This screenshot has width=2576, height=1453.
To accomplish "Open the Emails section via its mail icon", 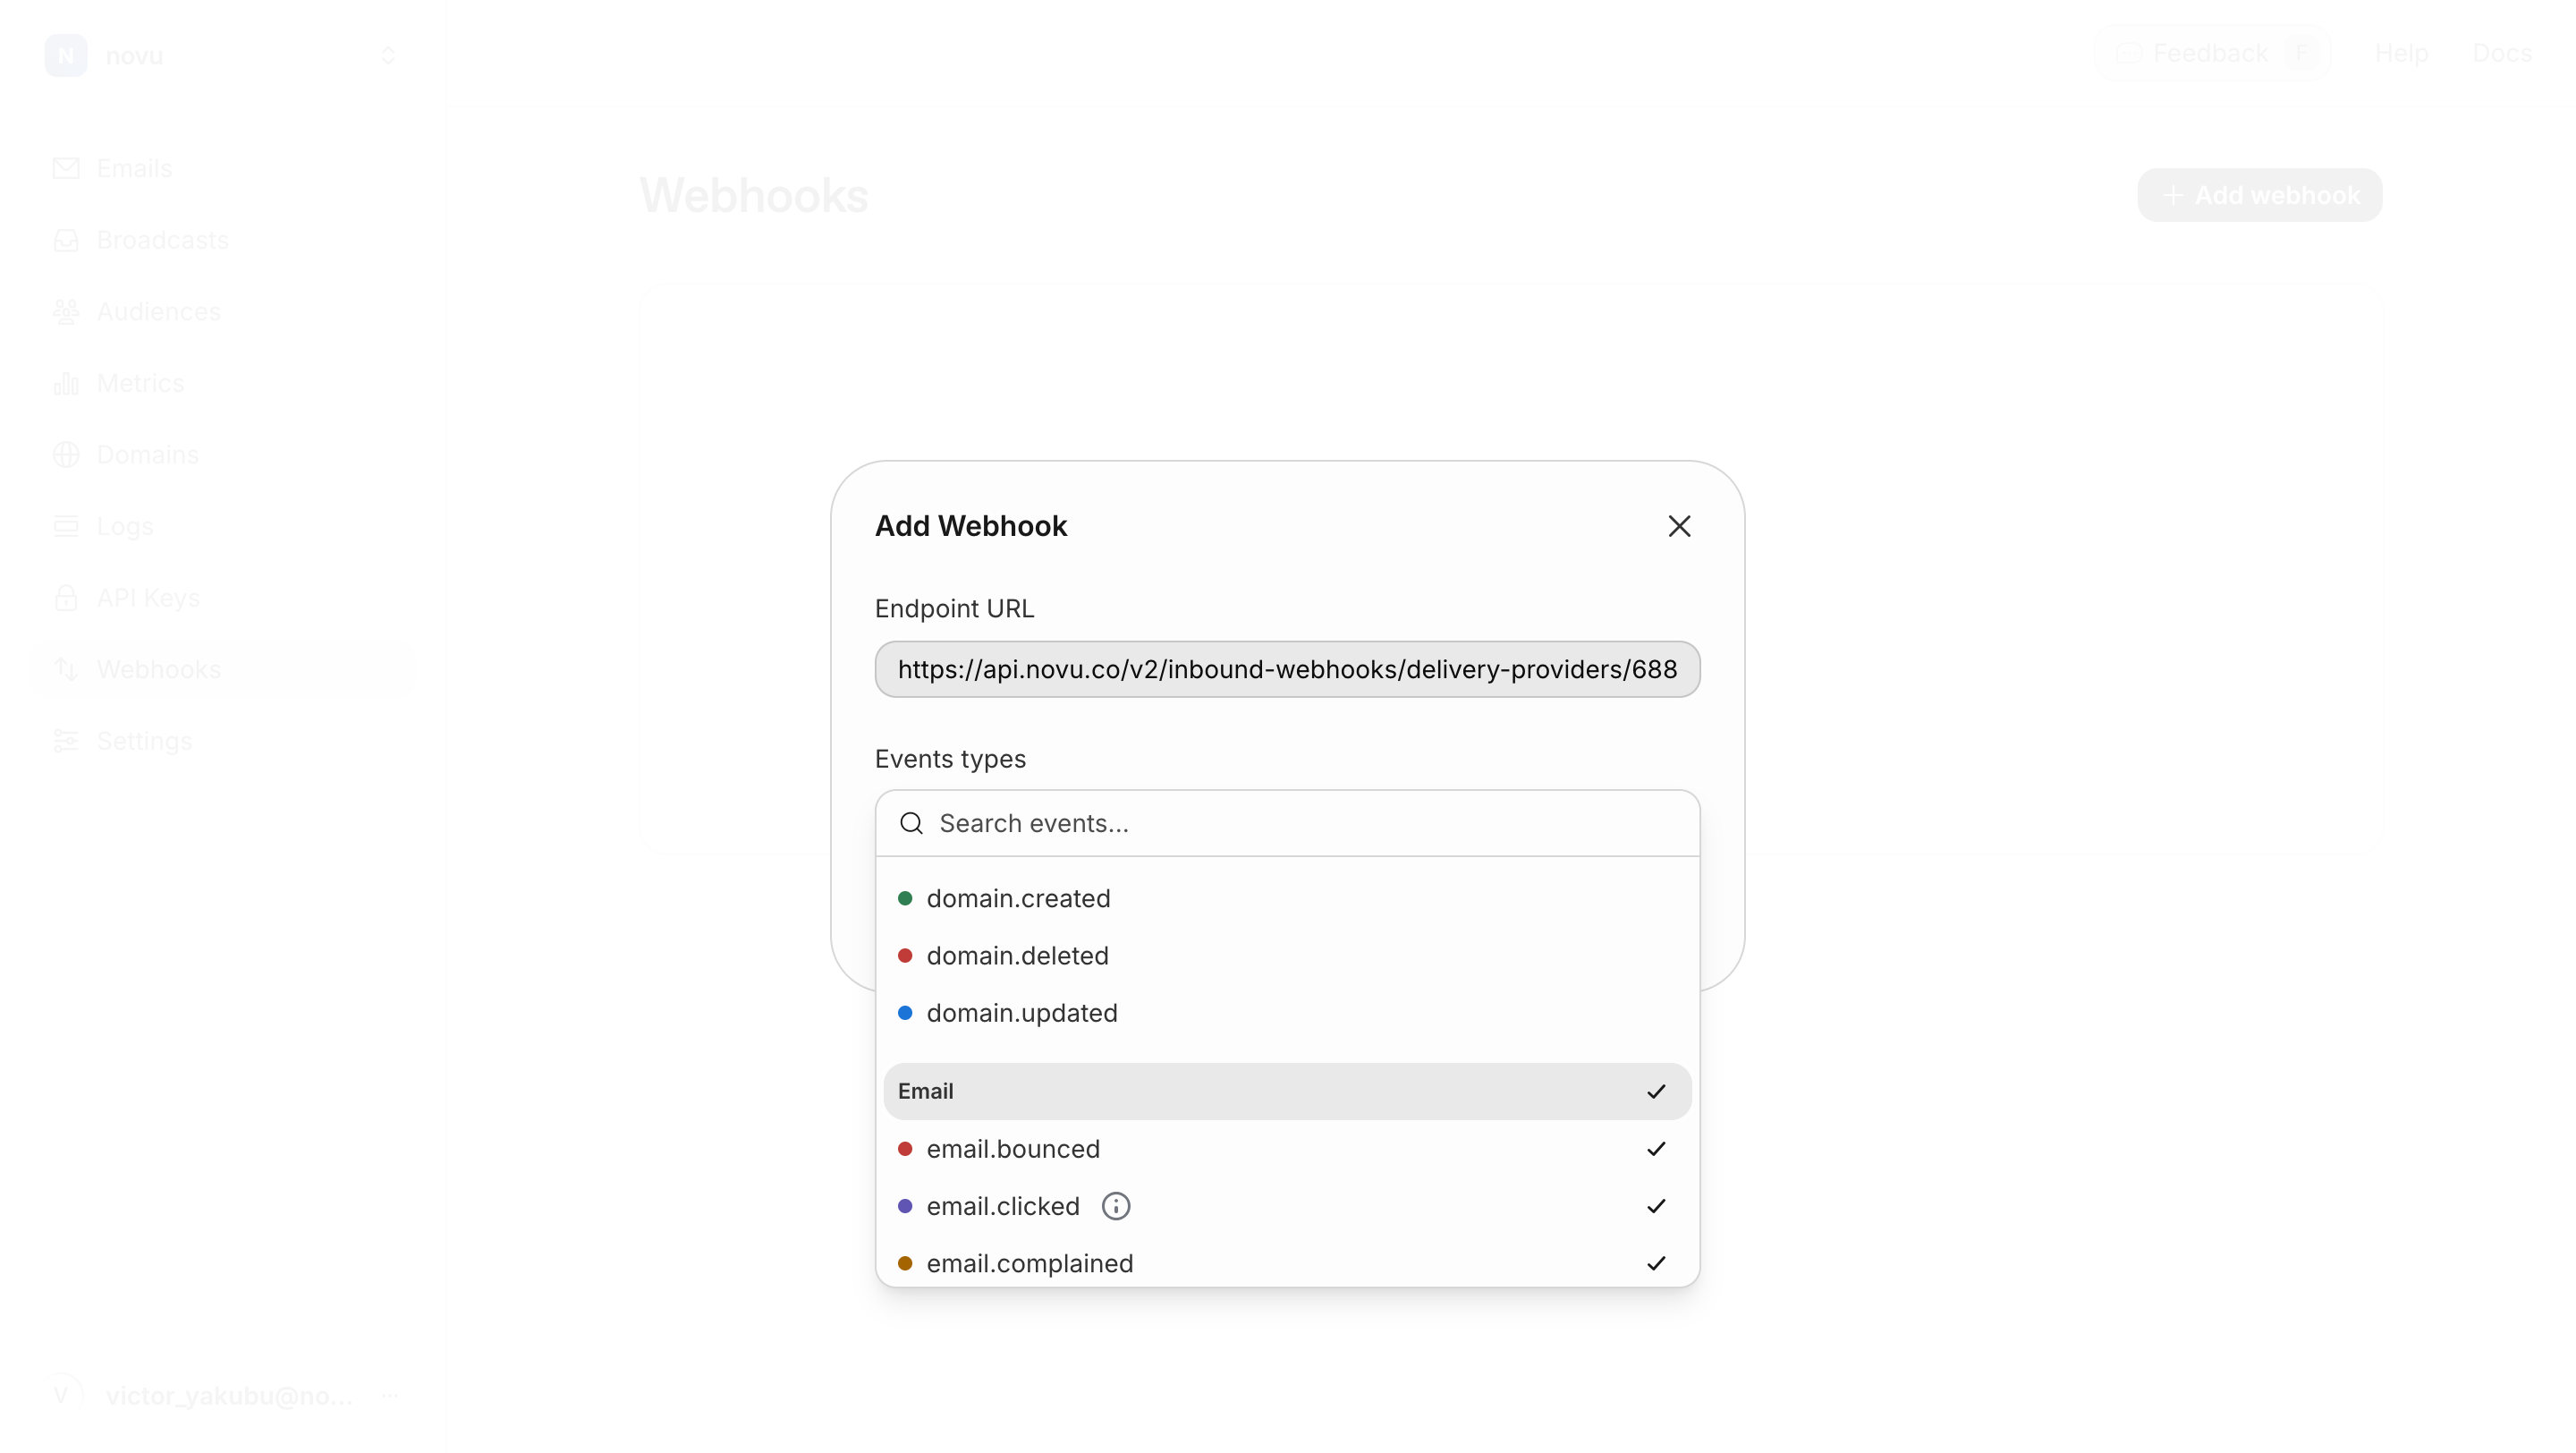I will pyautogui.click(x=66, y=167).
